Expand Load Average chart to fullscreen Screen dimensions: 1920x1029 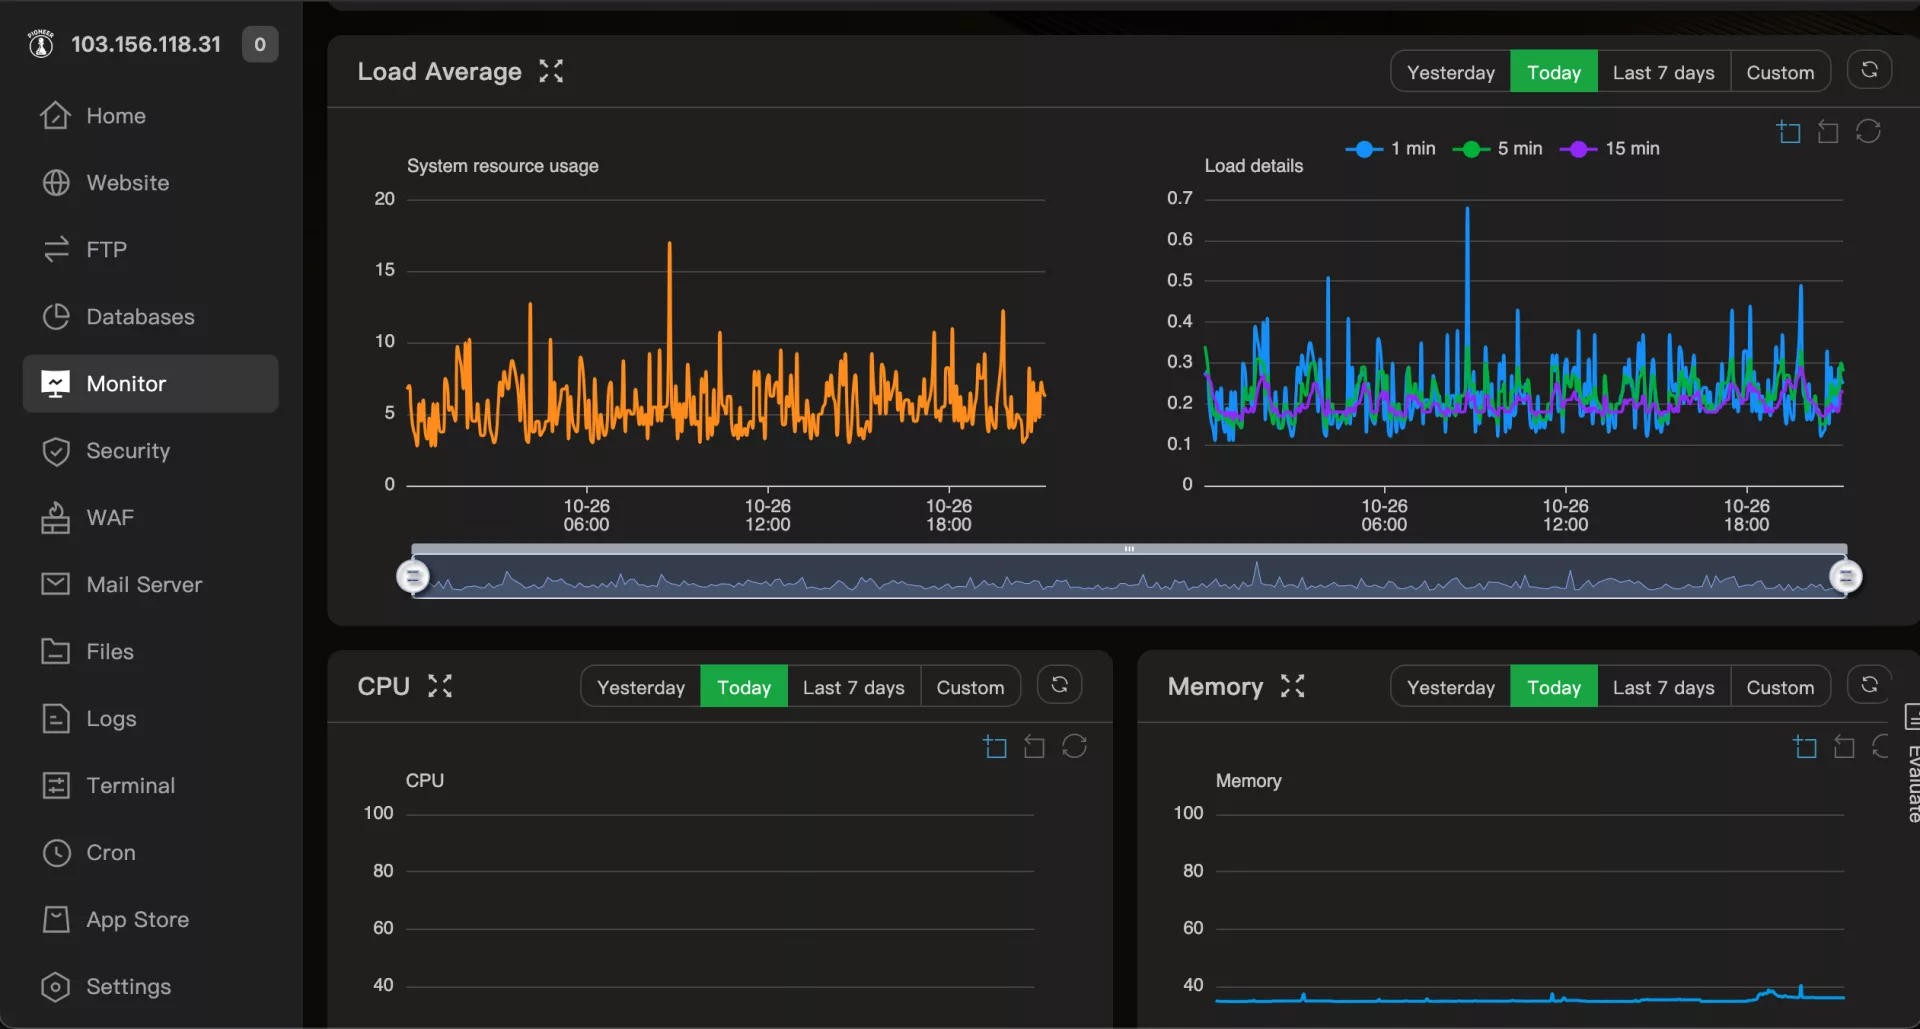(x=551, y=71)
